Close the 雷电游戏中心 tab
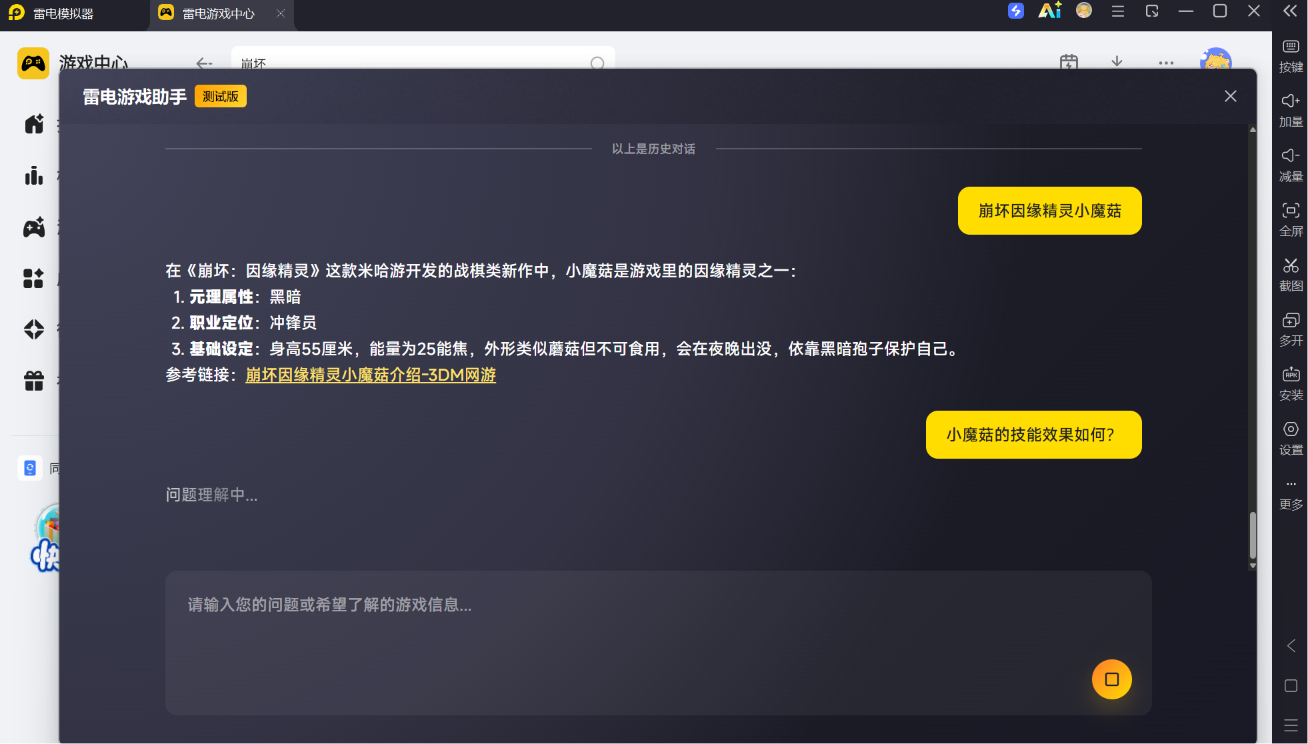1308x744 pixels. pos(281,14)
